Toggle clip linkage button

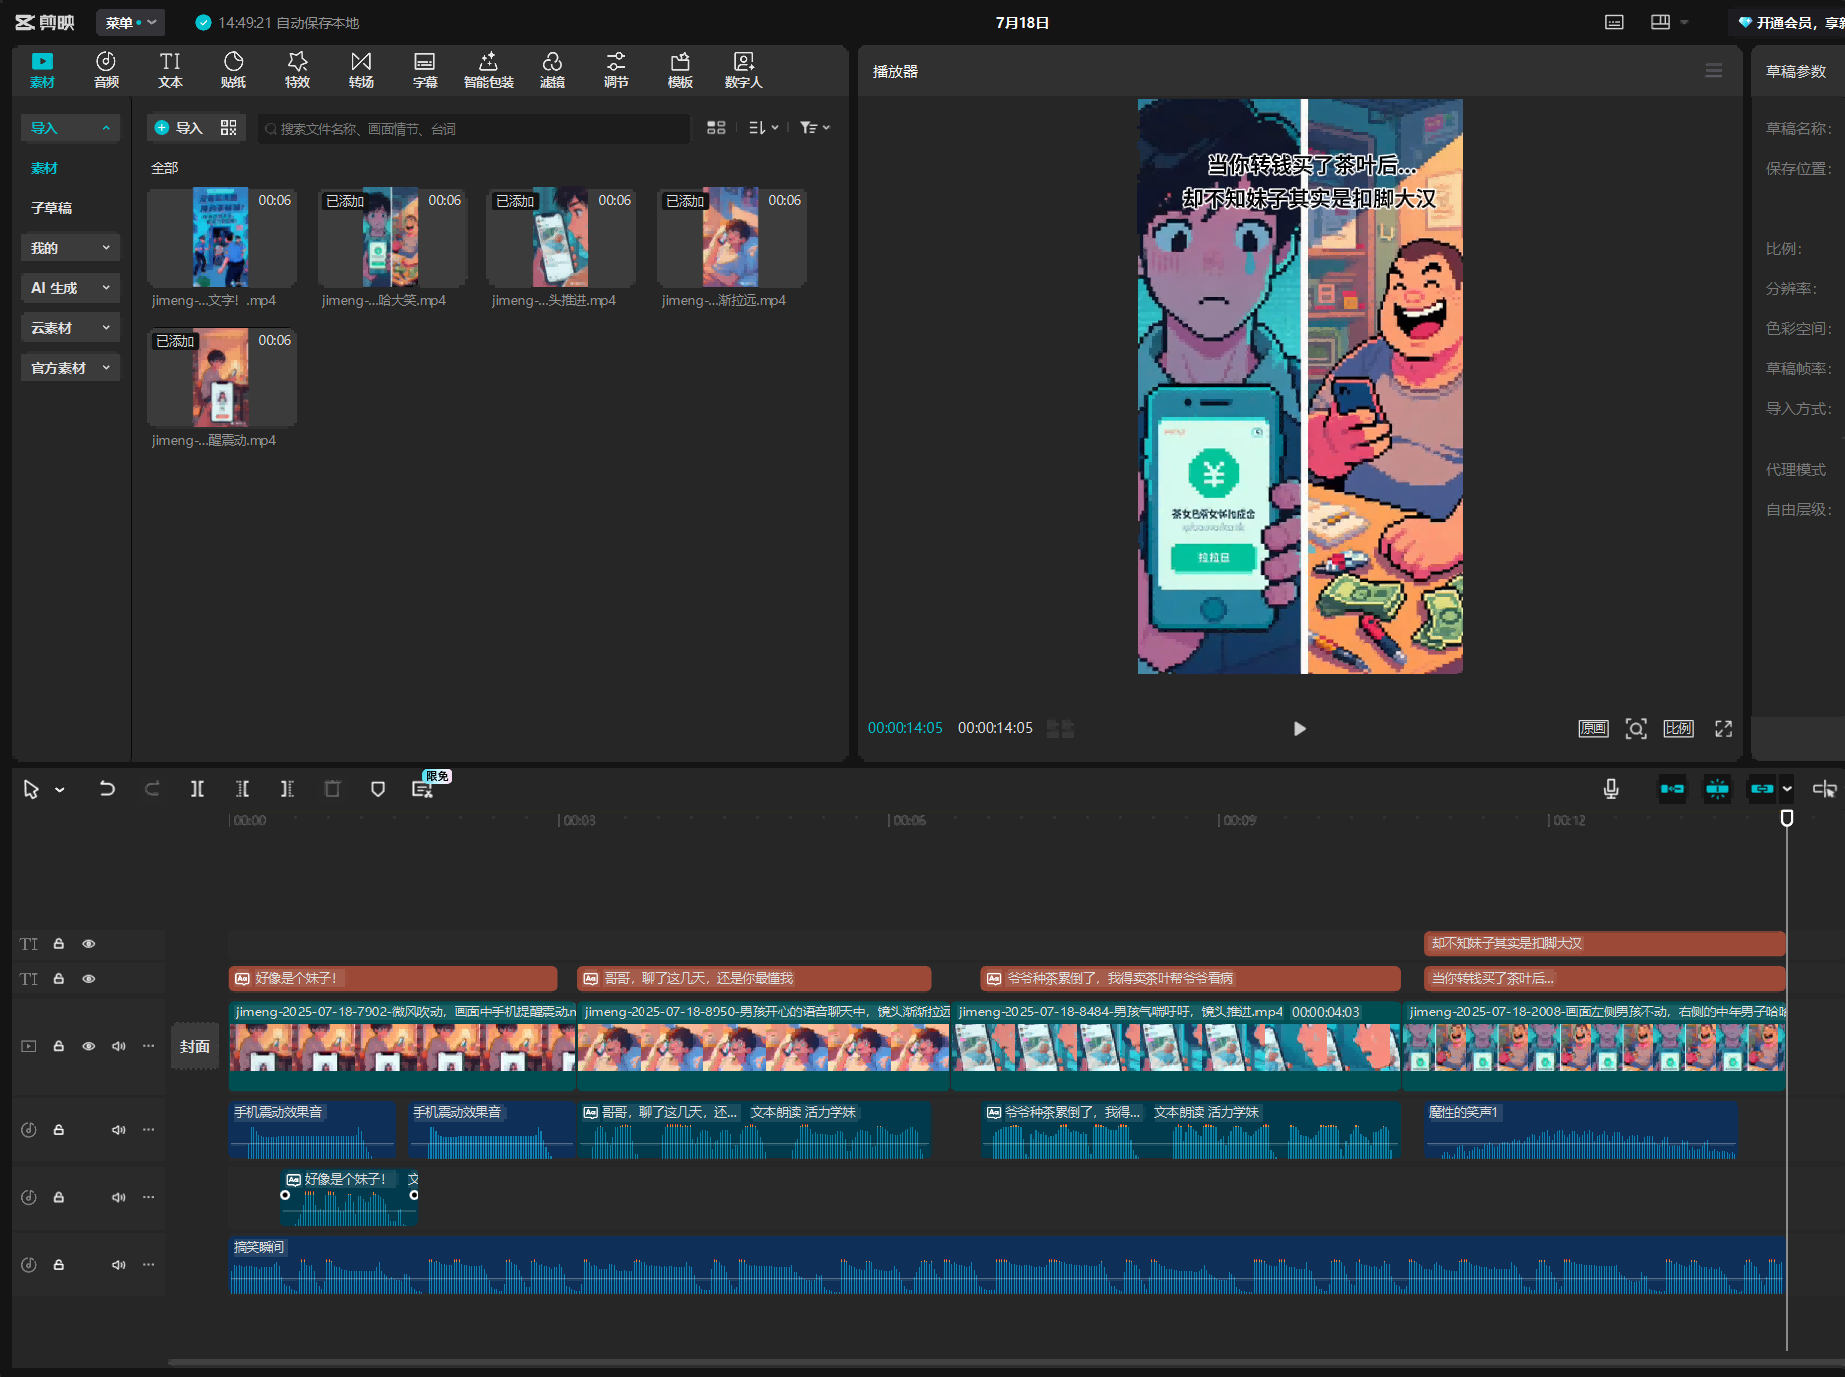point(1761,789)
